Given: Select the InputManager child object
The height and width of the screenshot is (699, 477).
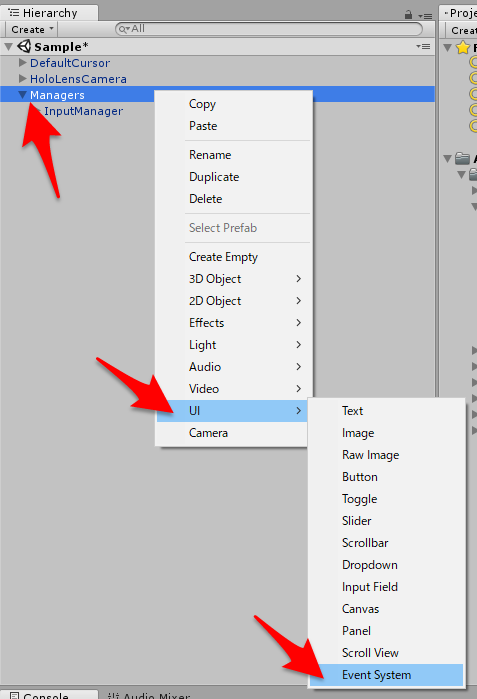Looking at the screenshot, I should point(83,111).
